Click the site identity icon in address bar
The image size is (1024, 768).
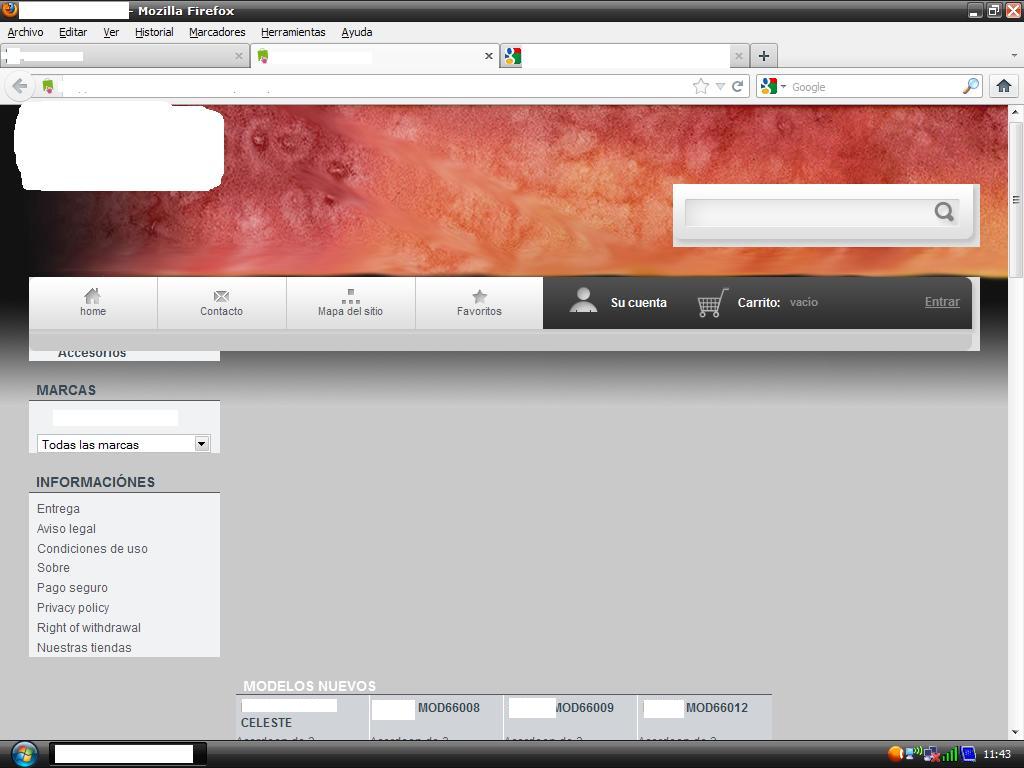pos(48,86)
